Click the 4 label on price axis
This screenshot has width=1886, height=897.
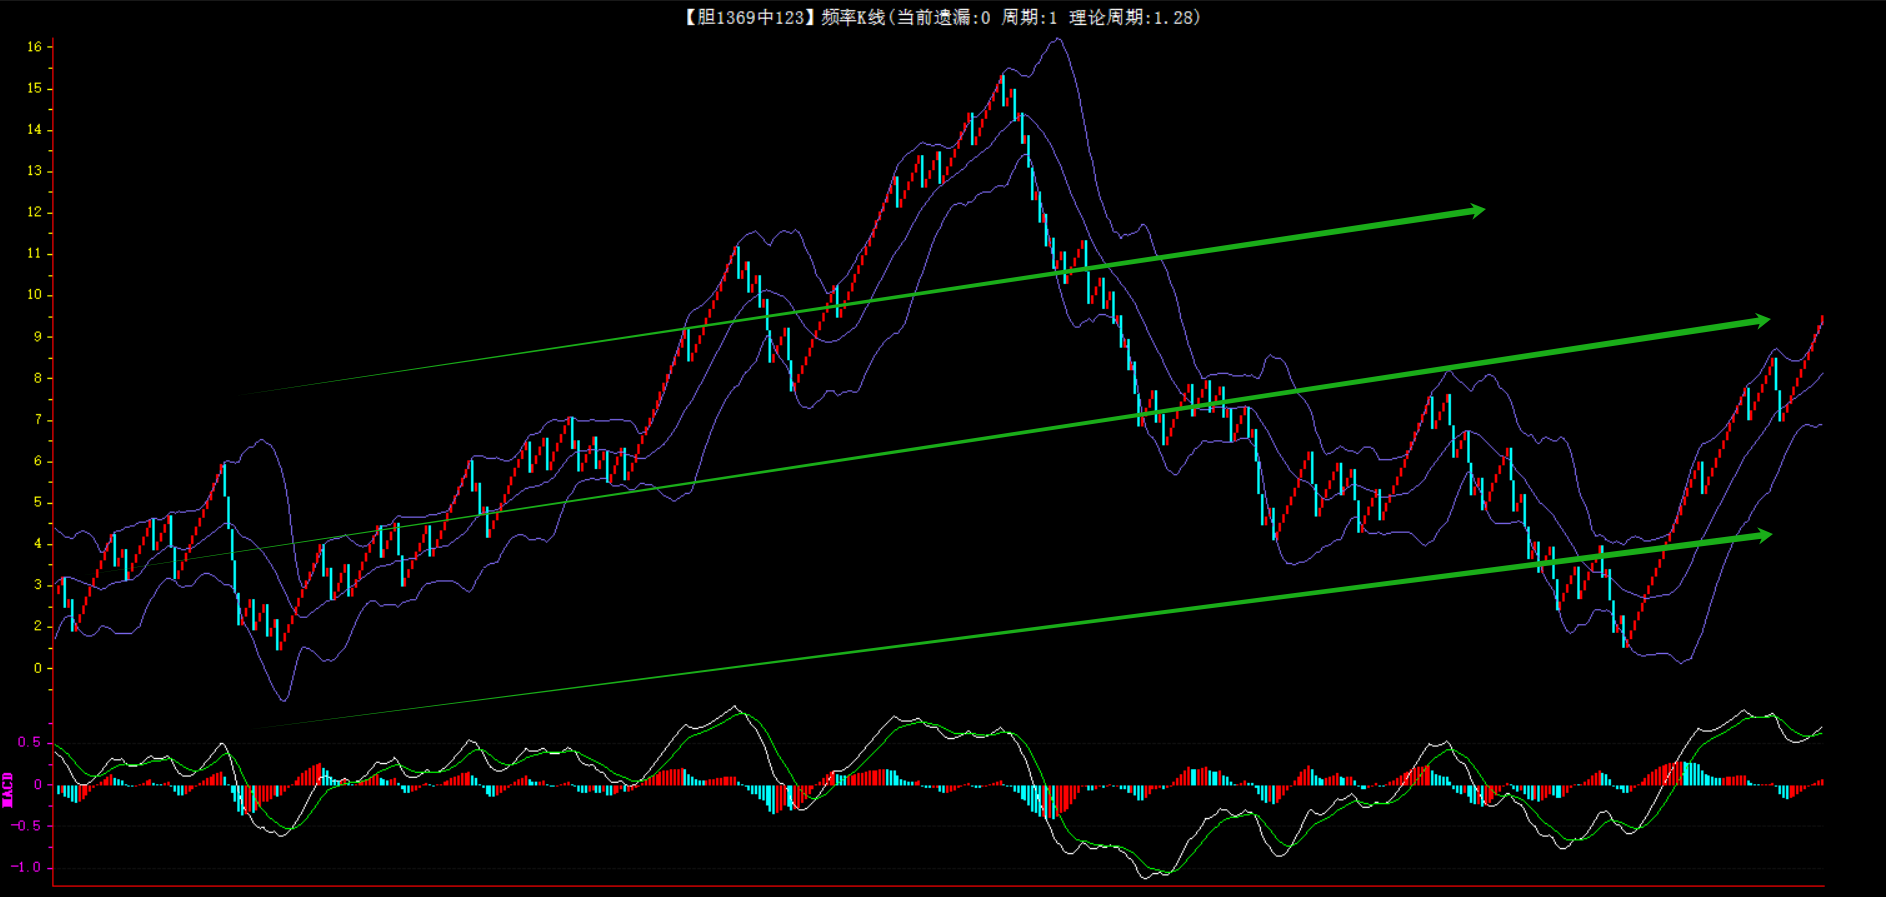pos(37,544)
